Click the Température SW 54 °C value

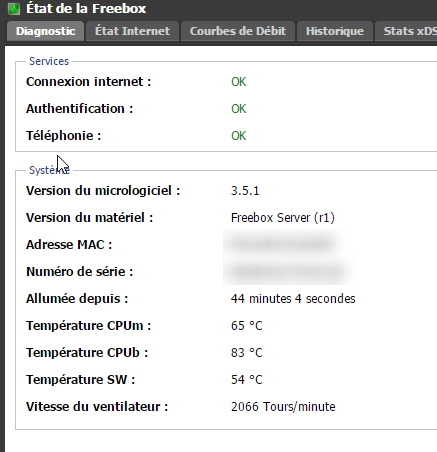tap(247, 380)
